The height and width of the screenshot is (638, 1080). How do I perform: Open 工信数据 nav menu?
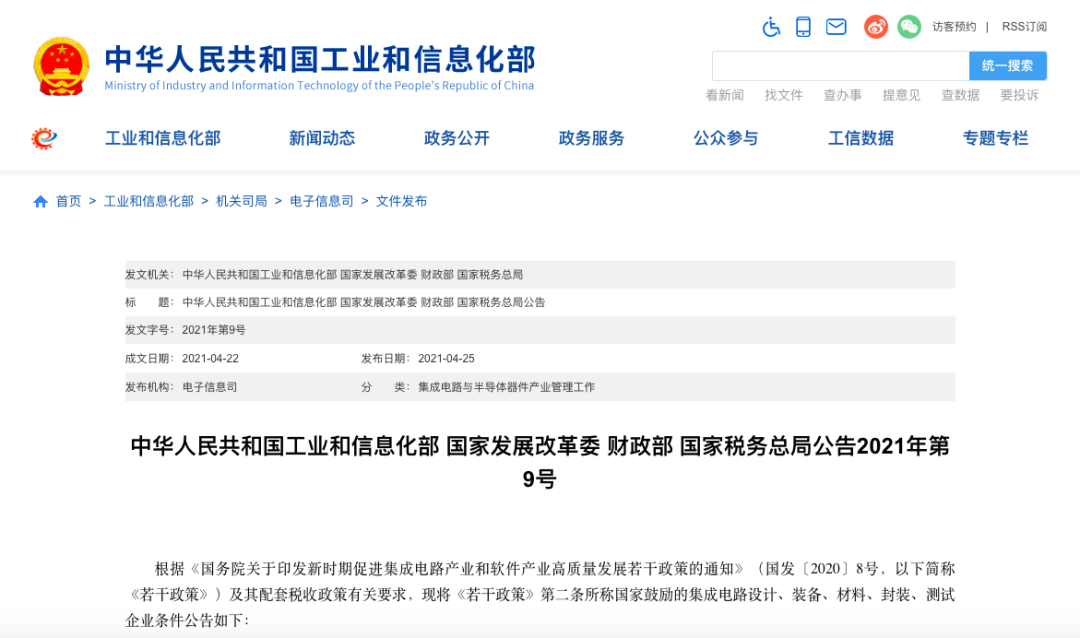(860, 138)
